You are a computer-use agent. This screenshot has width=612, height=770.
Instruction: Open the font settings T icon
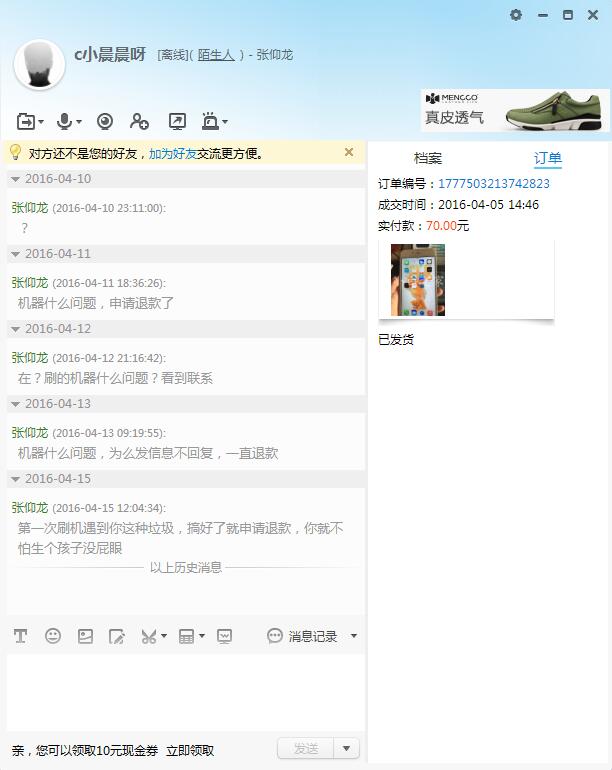point(20,636)
